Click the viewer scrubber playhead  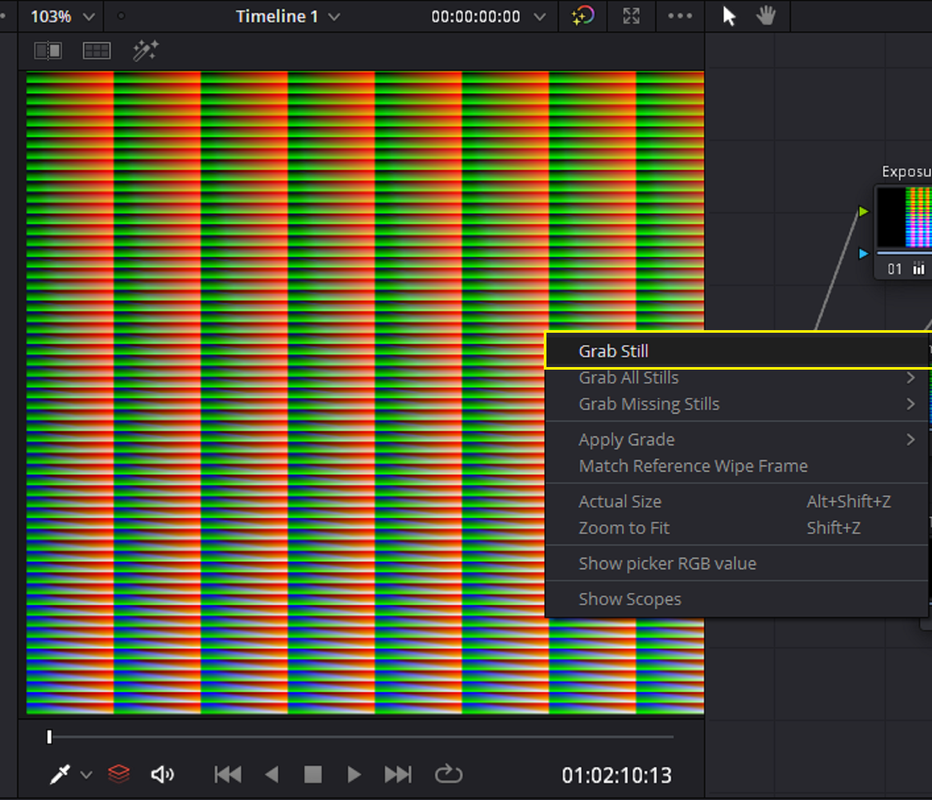click(49, 737)
